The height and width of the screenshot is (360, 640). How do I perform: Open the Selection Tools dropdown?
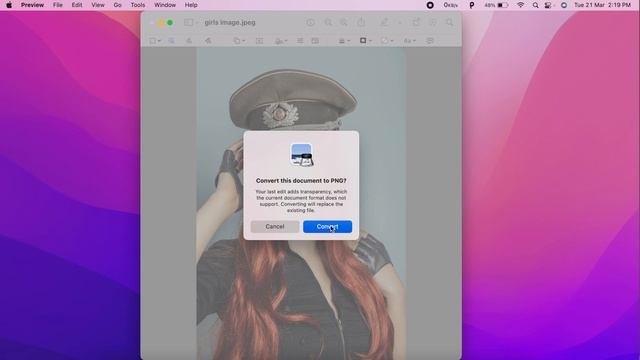155,41
